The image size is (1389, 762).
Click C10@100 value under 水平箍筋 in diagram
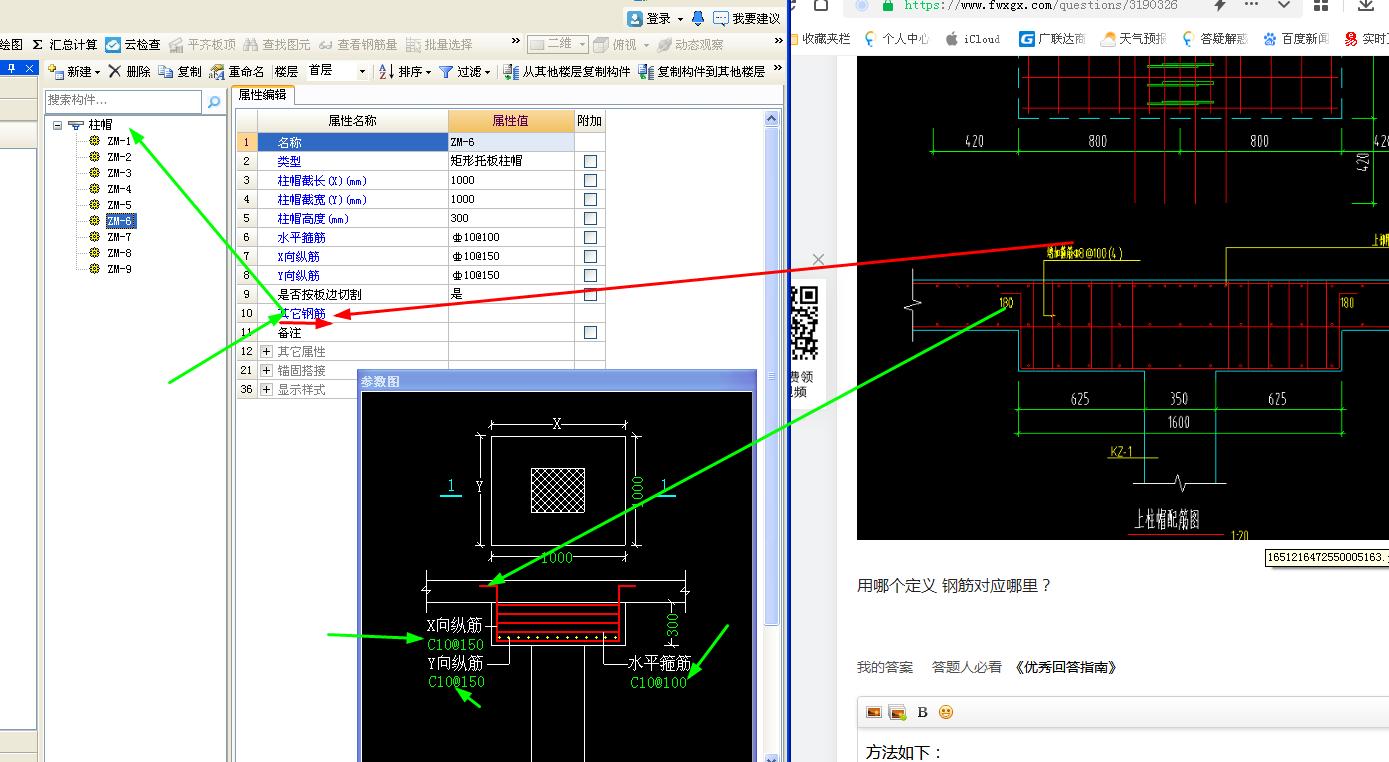(x=658, y=682)
